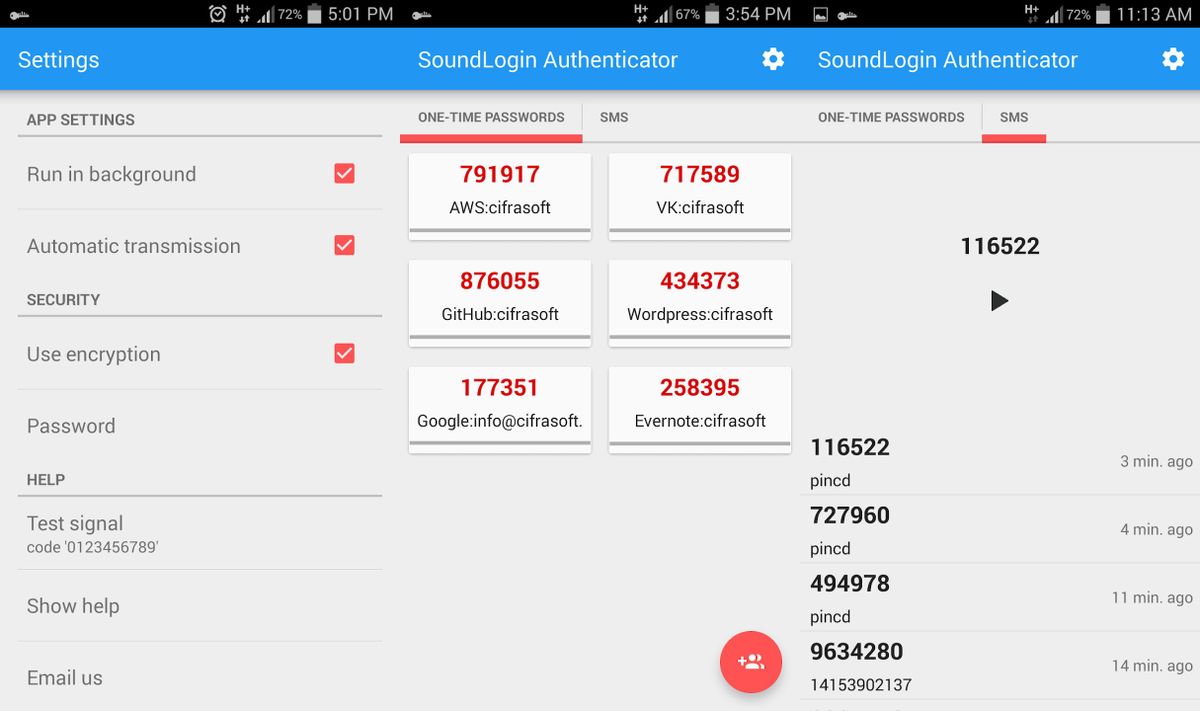Tap Email us in the Help section
Screen dimensions: 1200x711
tap(64, 677)
